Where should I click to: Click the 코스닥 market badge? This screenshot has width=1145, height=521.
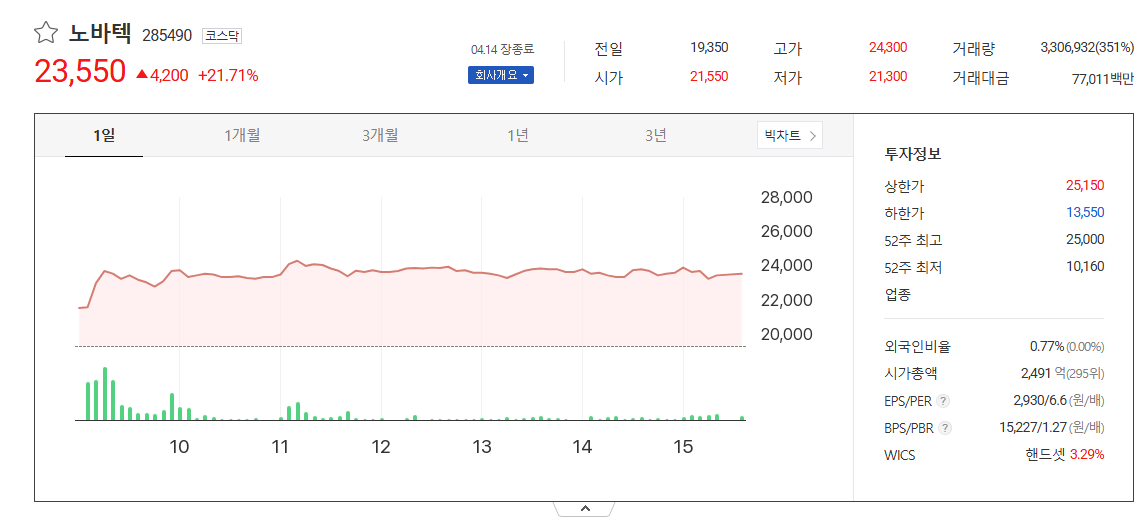coord(222,35)
